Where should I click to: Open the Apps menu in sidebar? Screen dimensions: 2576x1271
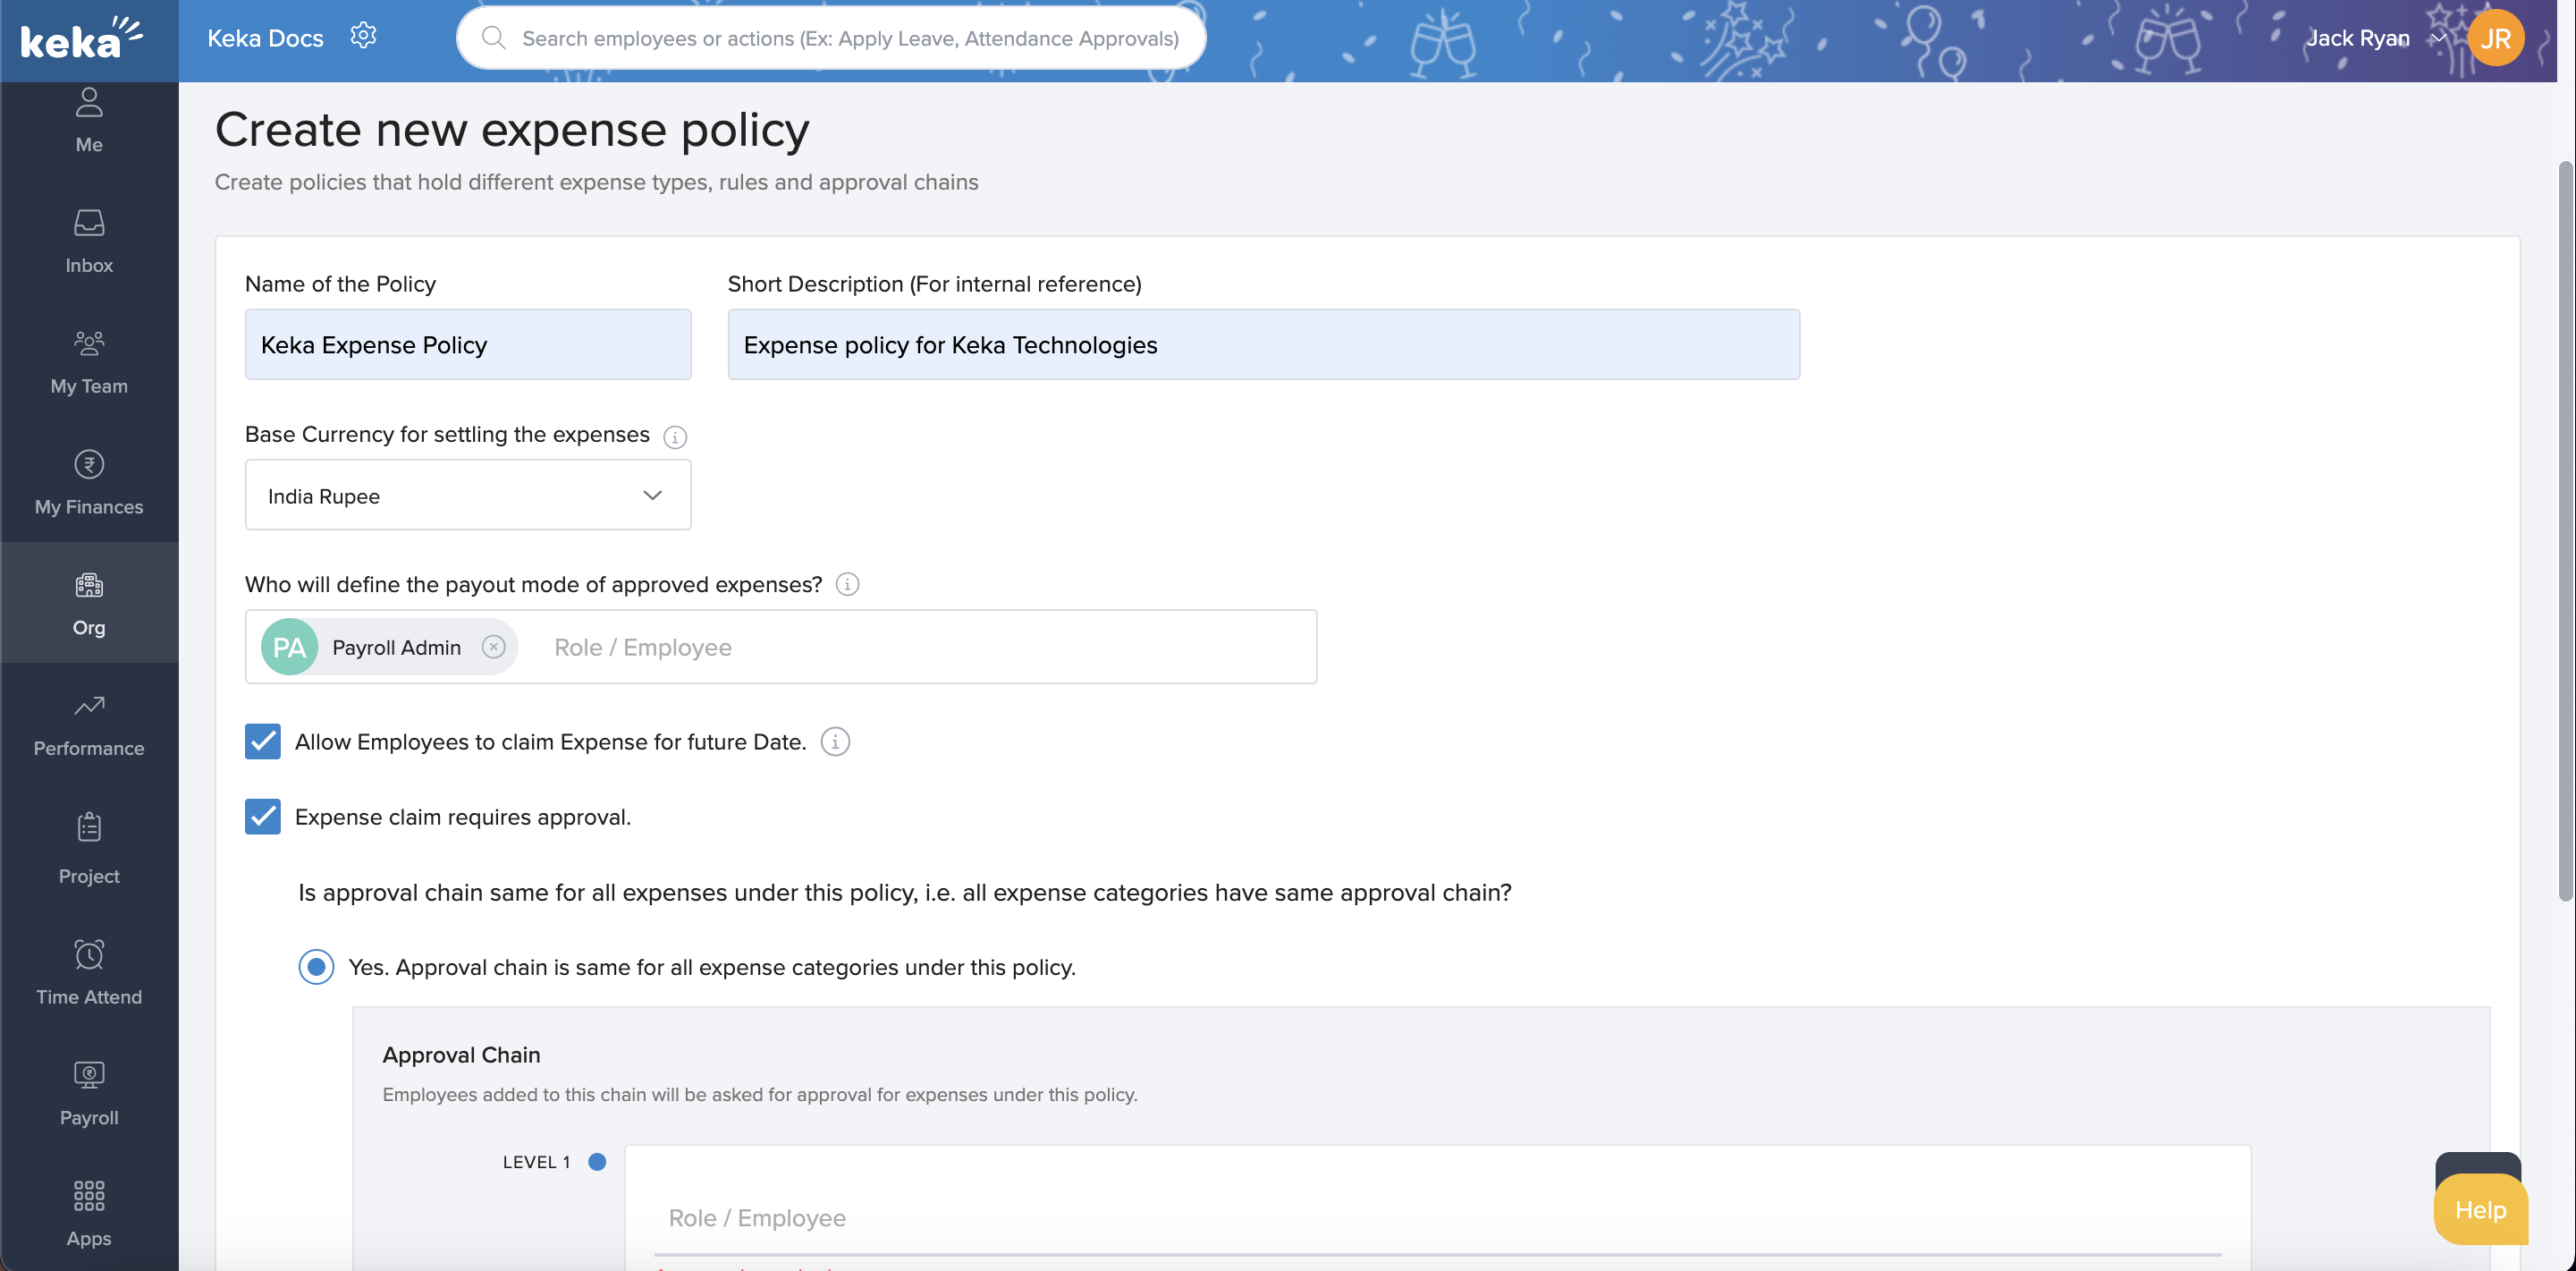(89, 1212)
